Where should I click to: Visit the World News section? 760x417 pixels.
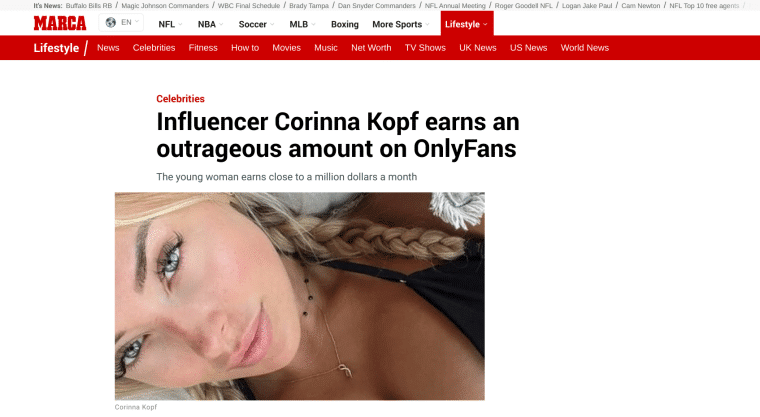(x=585, y=48)
